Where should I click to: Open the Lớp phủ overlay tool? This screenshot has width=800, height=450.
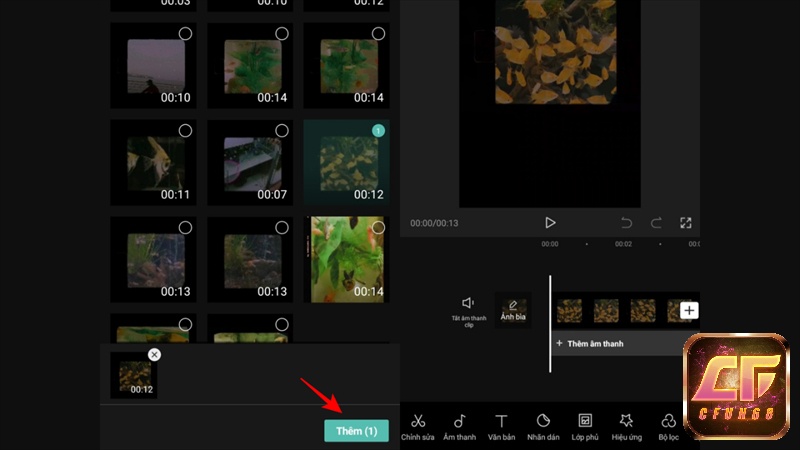point(585,427)
